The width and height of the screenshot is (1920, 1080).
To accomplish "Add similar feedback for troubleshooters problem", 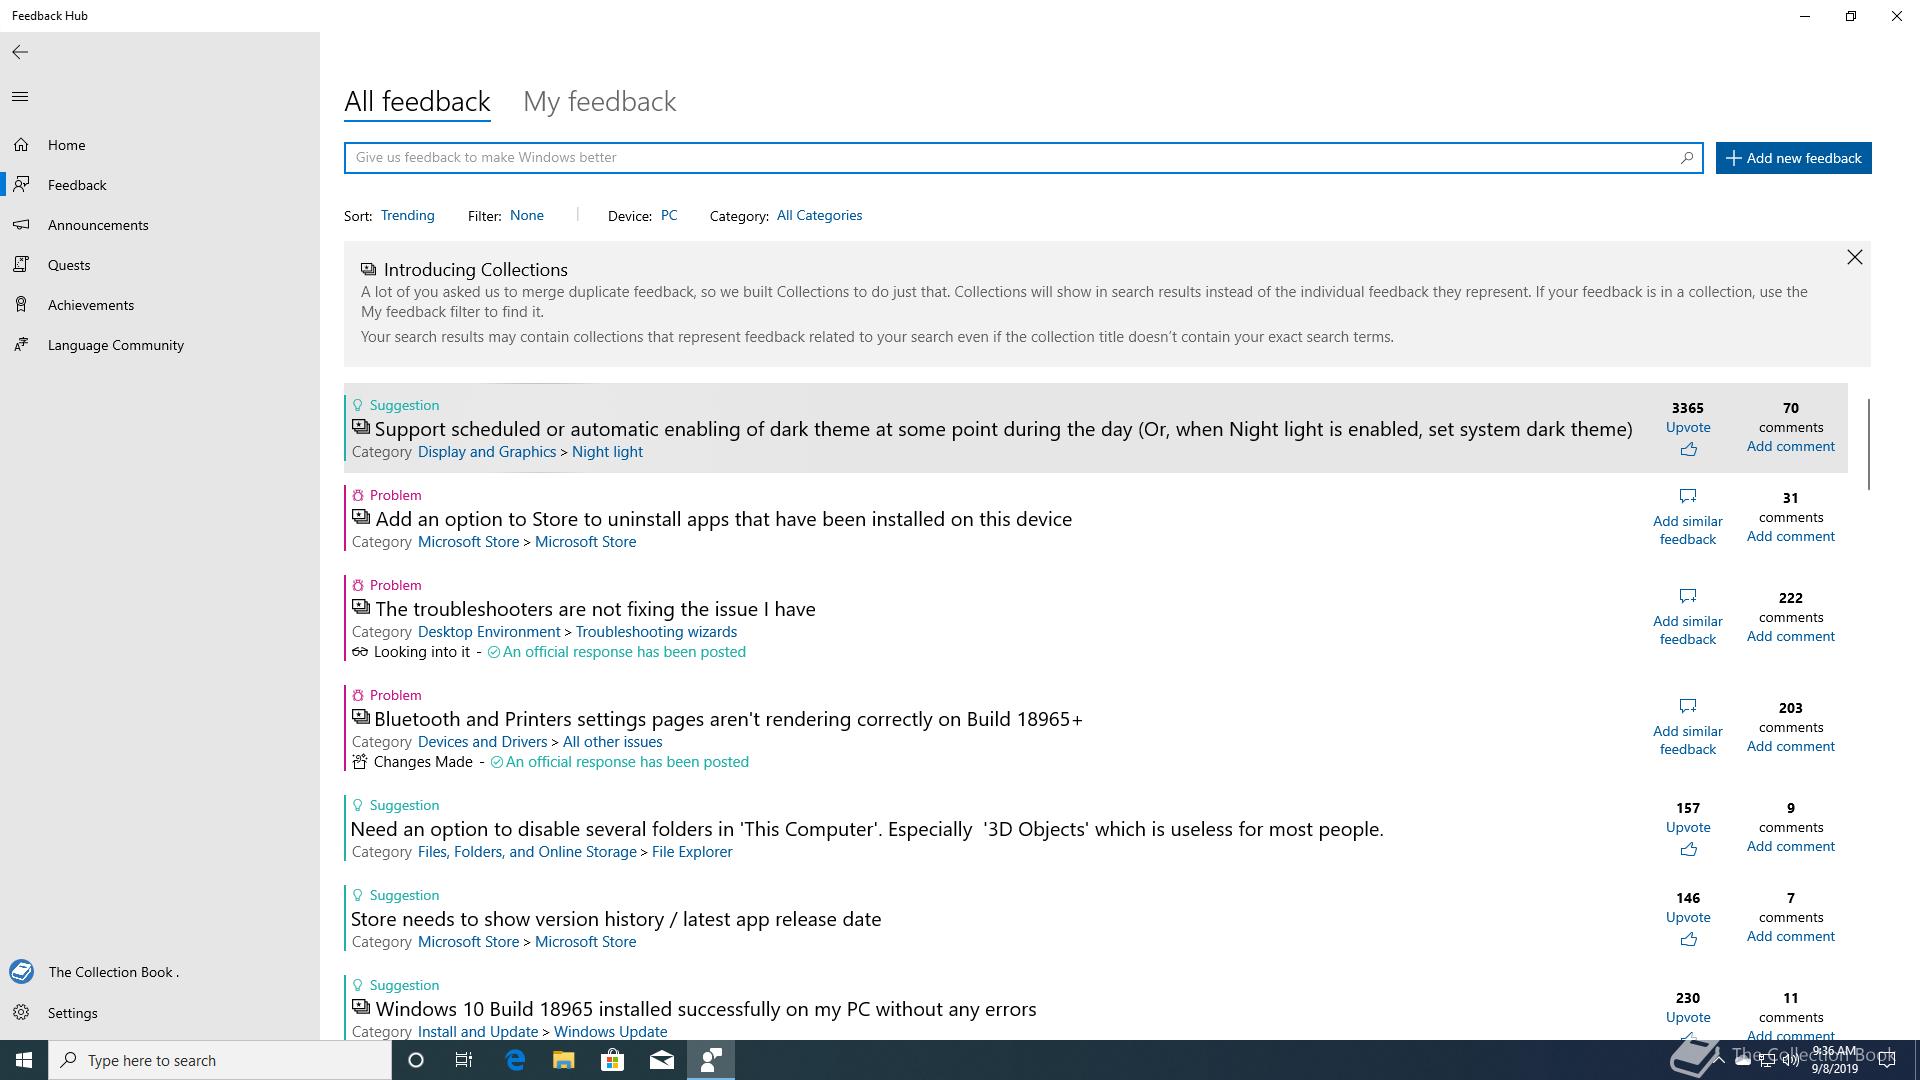I will point(1688,618).
